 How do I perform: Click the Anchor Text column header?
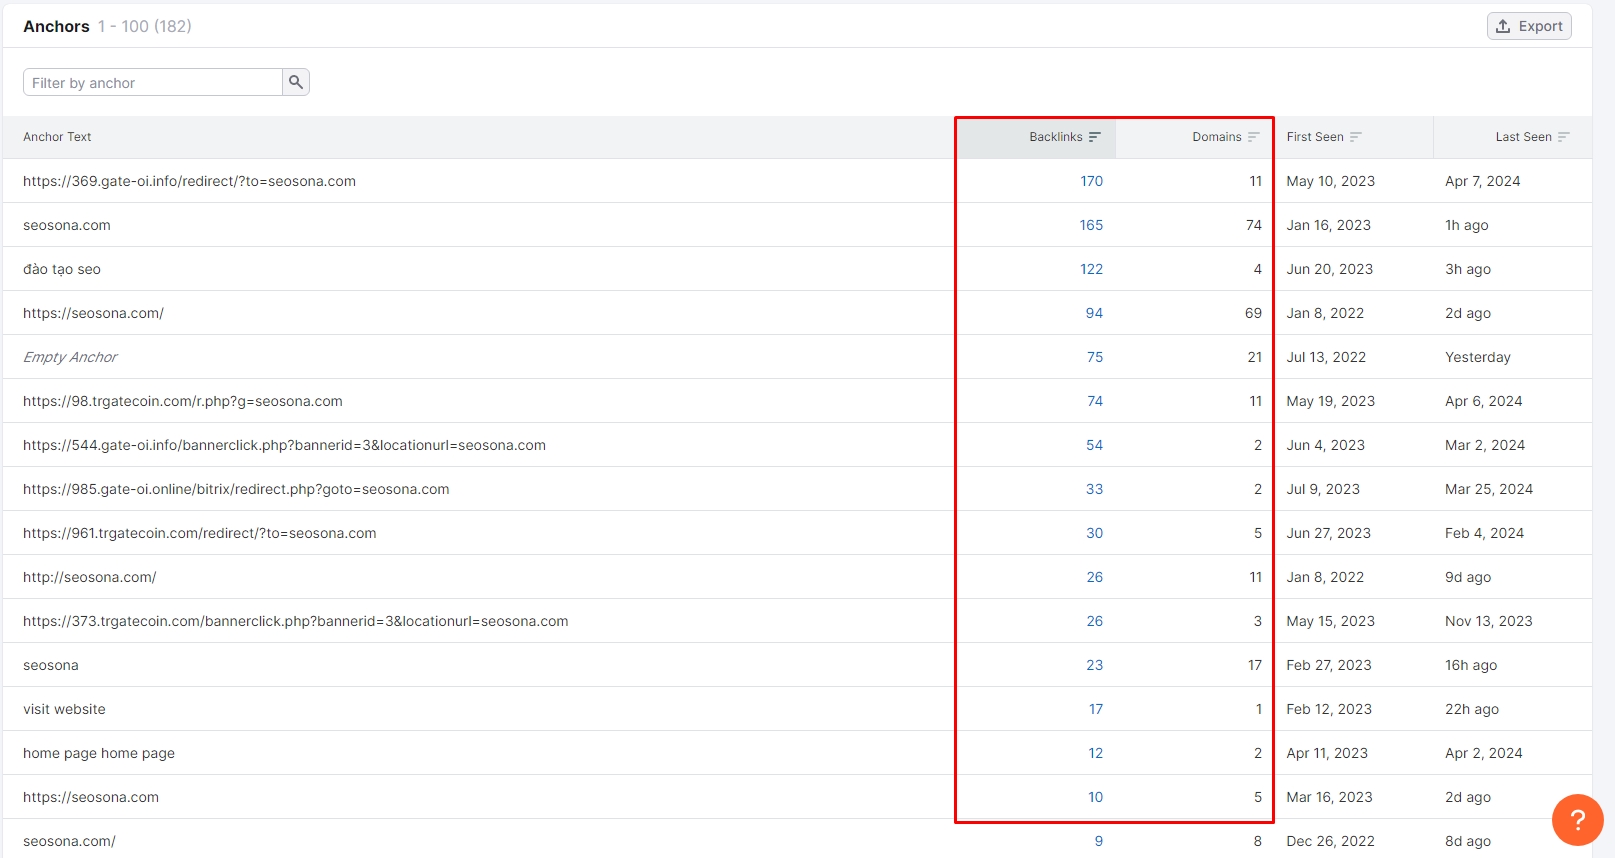pos(57,137)
